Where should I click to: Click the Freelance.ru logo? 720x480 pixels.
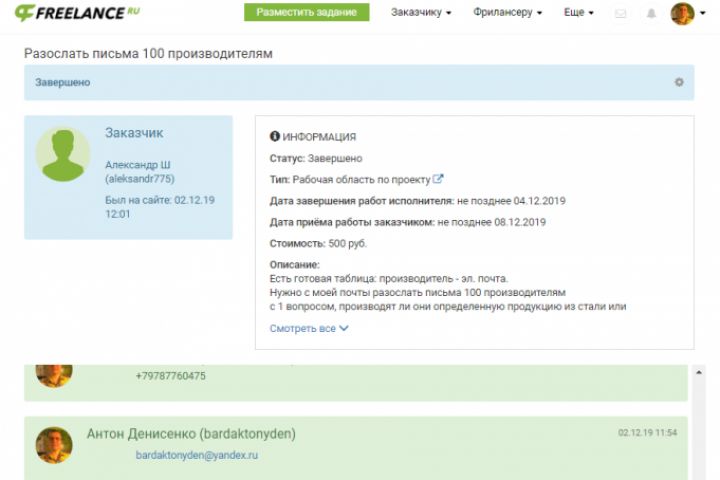click(77, 12)
